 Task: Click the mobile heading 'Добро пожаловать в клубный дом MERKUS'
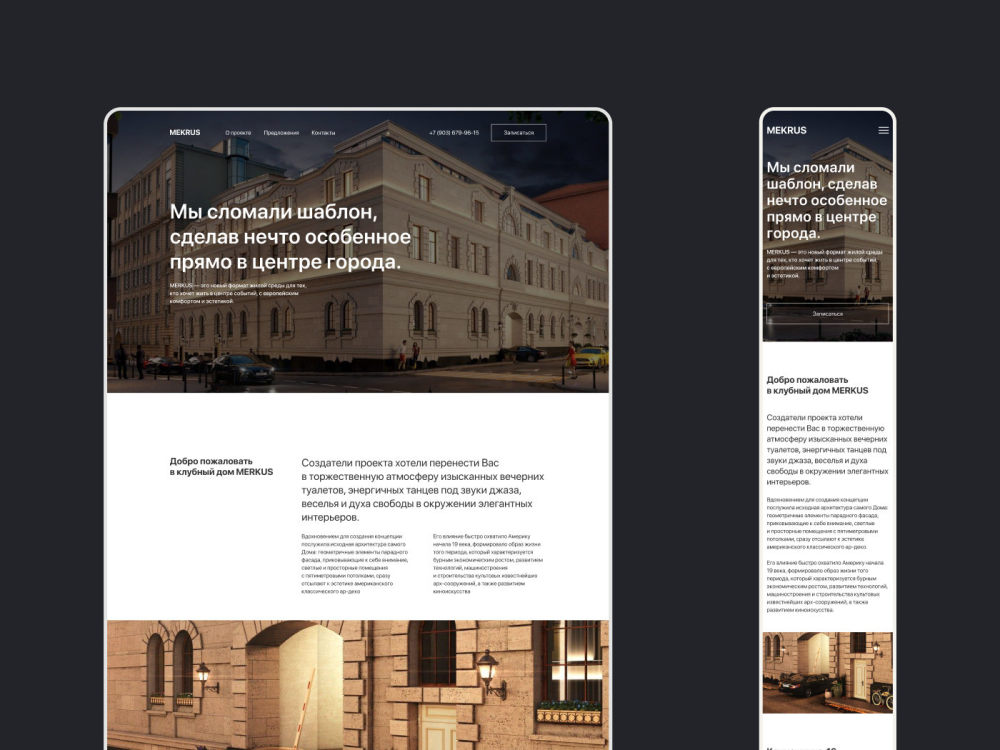click(817, 385)
